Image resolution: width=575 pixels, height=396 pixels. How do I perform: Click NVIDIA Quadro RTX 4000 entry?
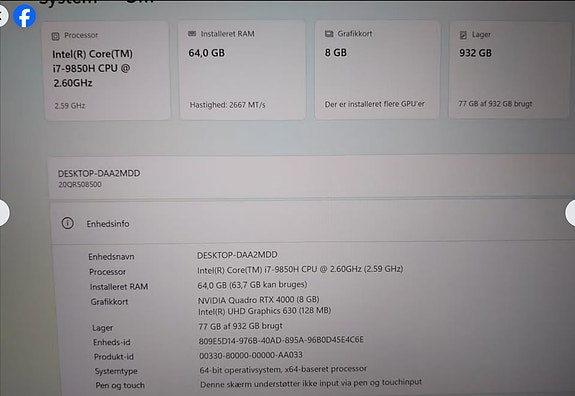point(259,300)
